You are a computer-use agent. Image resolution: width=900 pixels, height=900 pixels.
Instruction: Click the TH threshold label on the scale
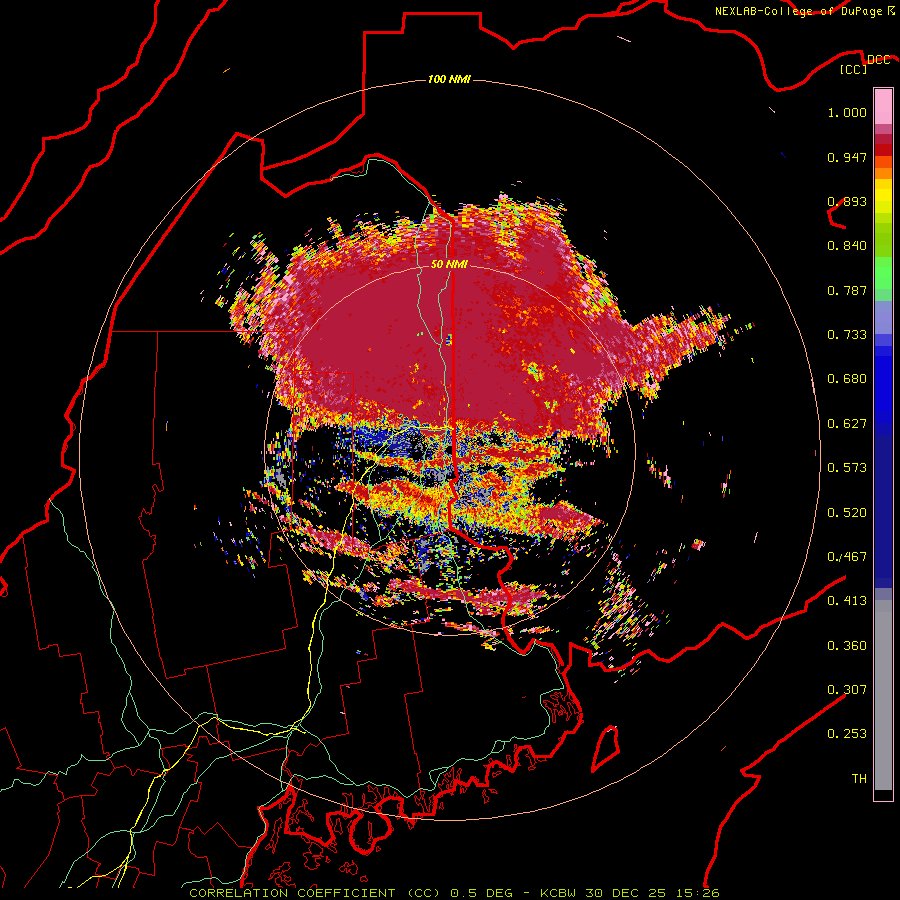pyautogui.click(x=859, y=779)
